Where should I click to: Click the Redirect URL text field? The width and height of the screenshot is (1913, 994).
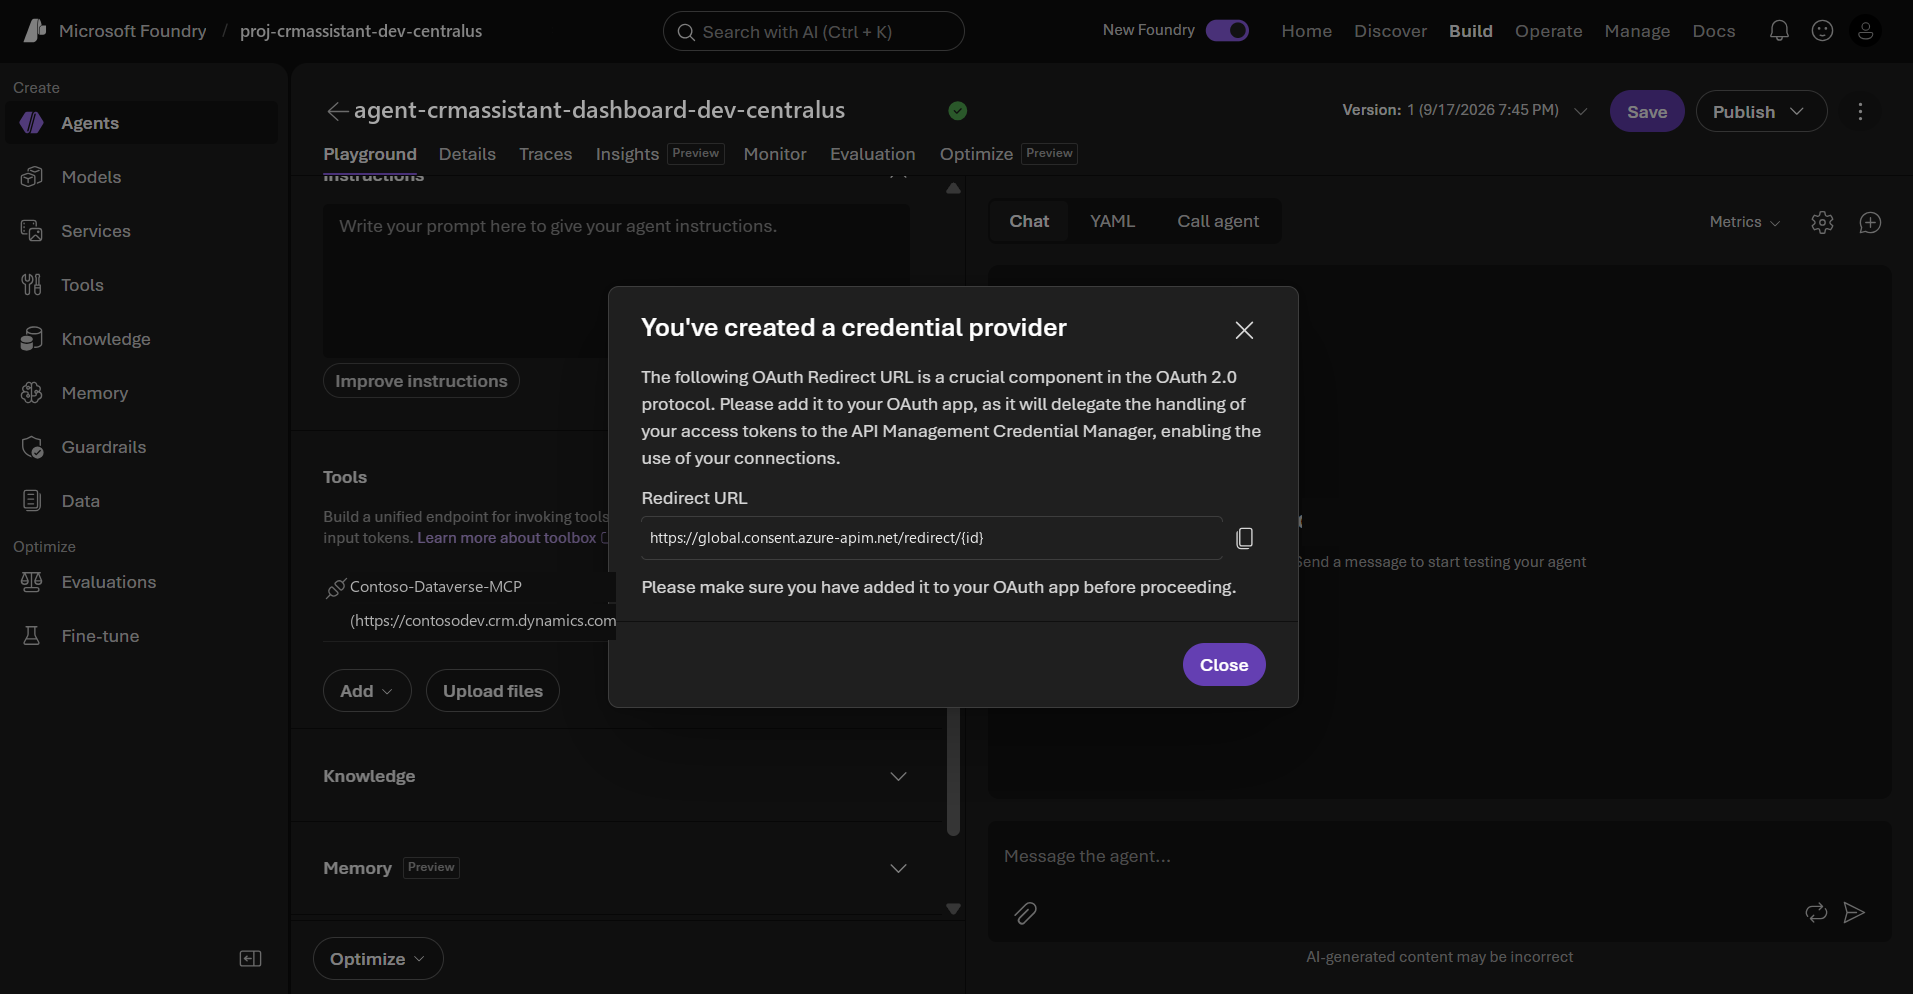point(932,538)
